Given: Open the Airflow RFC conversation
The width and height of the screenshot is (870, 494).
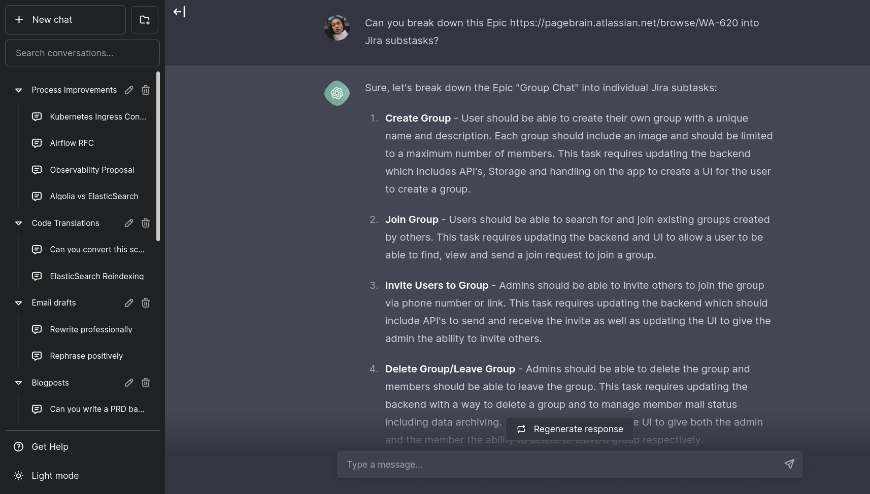Looking at the screenshot, I should tap(72, 143).
